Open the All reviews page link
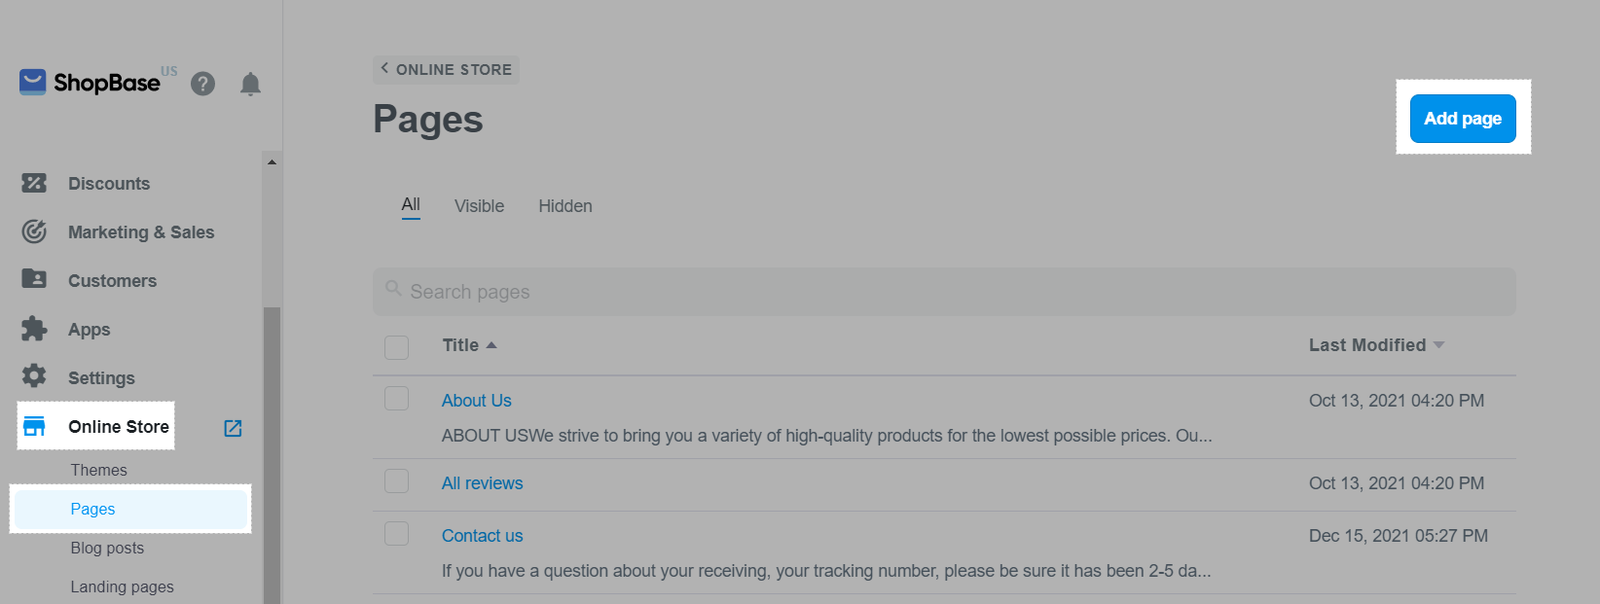 [x=482, y=483]
